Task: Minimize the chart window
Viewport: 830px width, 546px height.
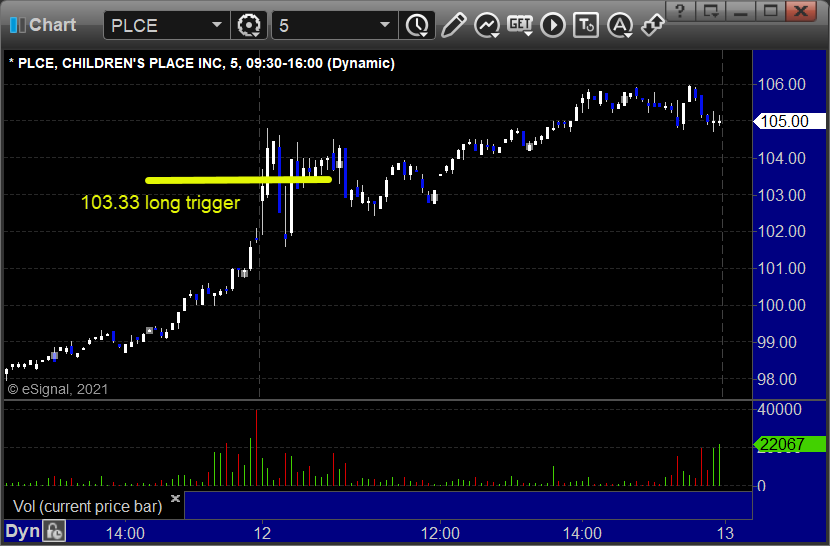Action: coord(741,11)
